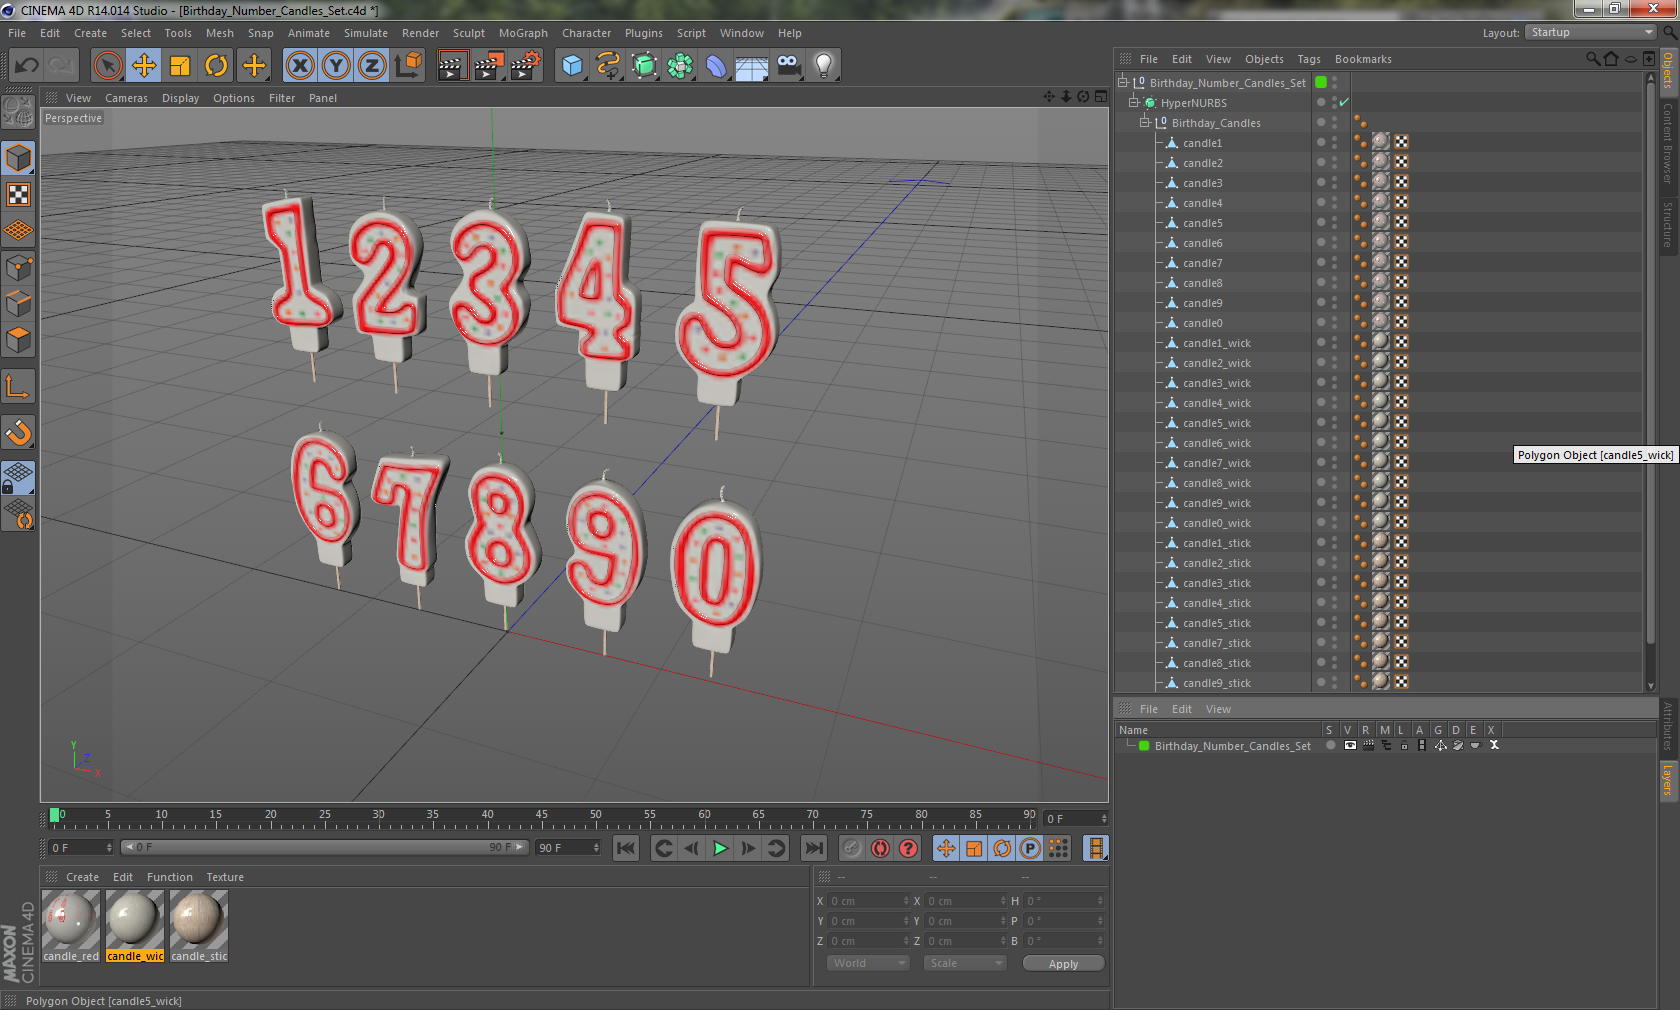Viewport: 1680px width, 1010px height.
Task: Open the Render Settings
Action: (x=526, y=66)
